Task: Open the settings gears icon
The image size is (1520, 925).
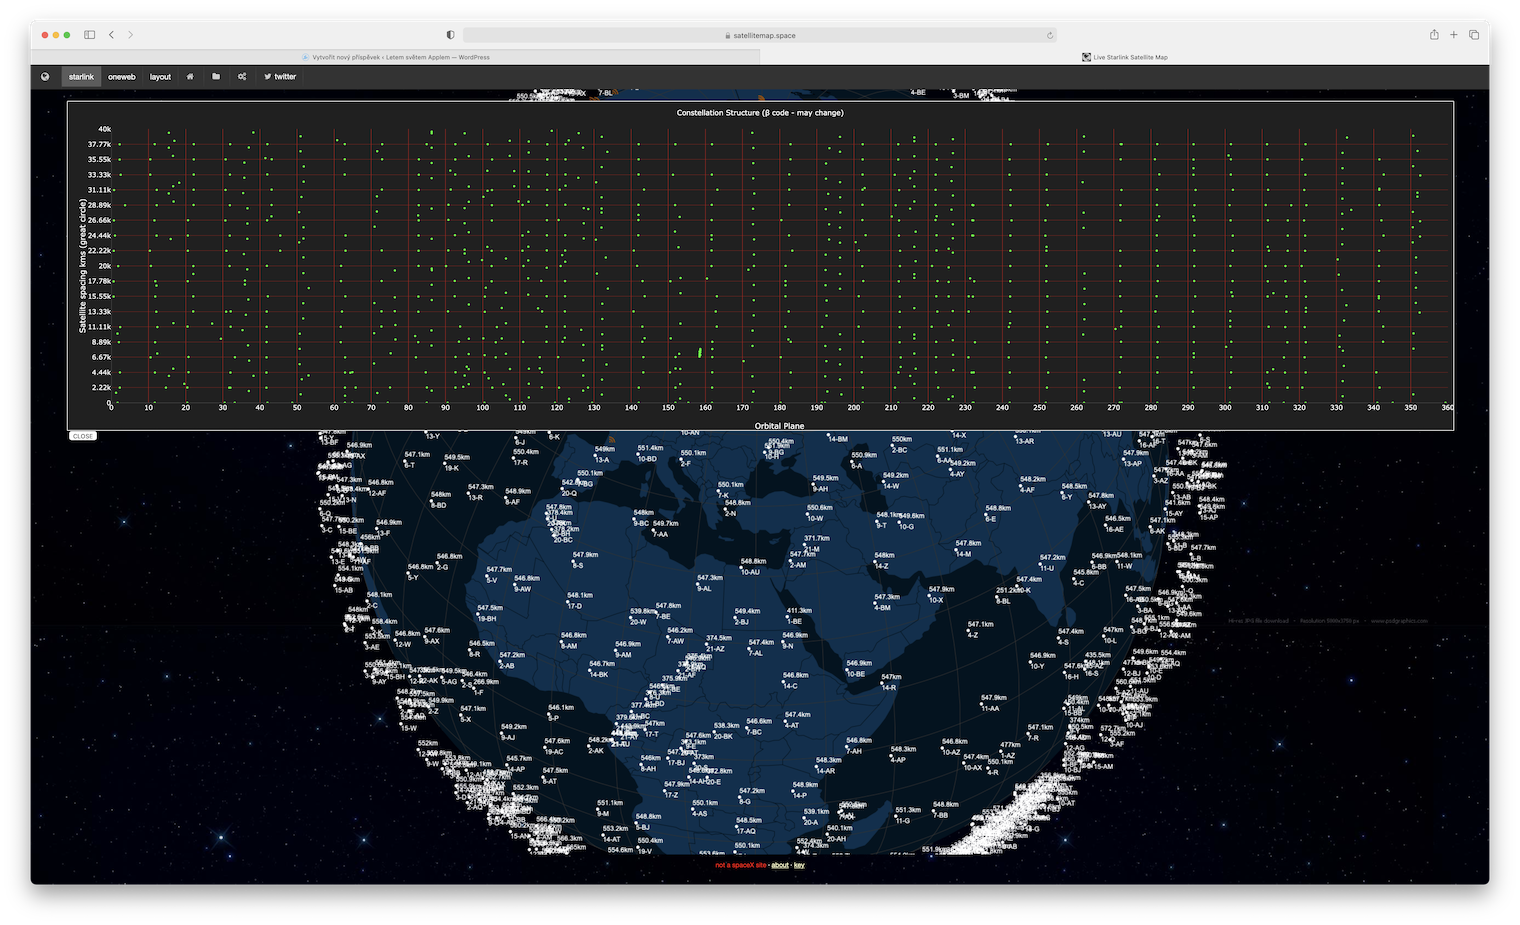Action: tap(242, 76)
